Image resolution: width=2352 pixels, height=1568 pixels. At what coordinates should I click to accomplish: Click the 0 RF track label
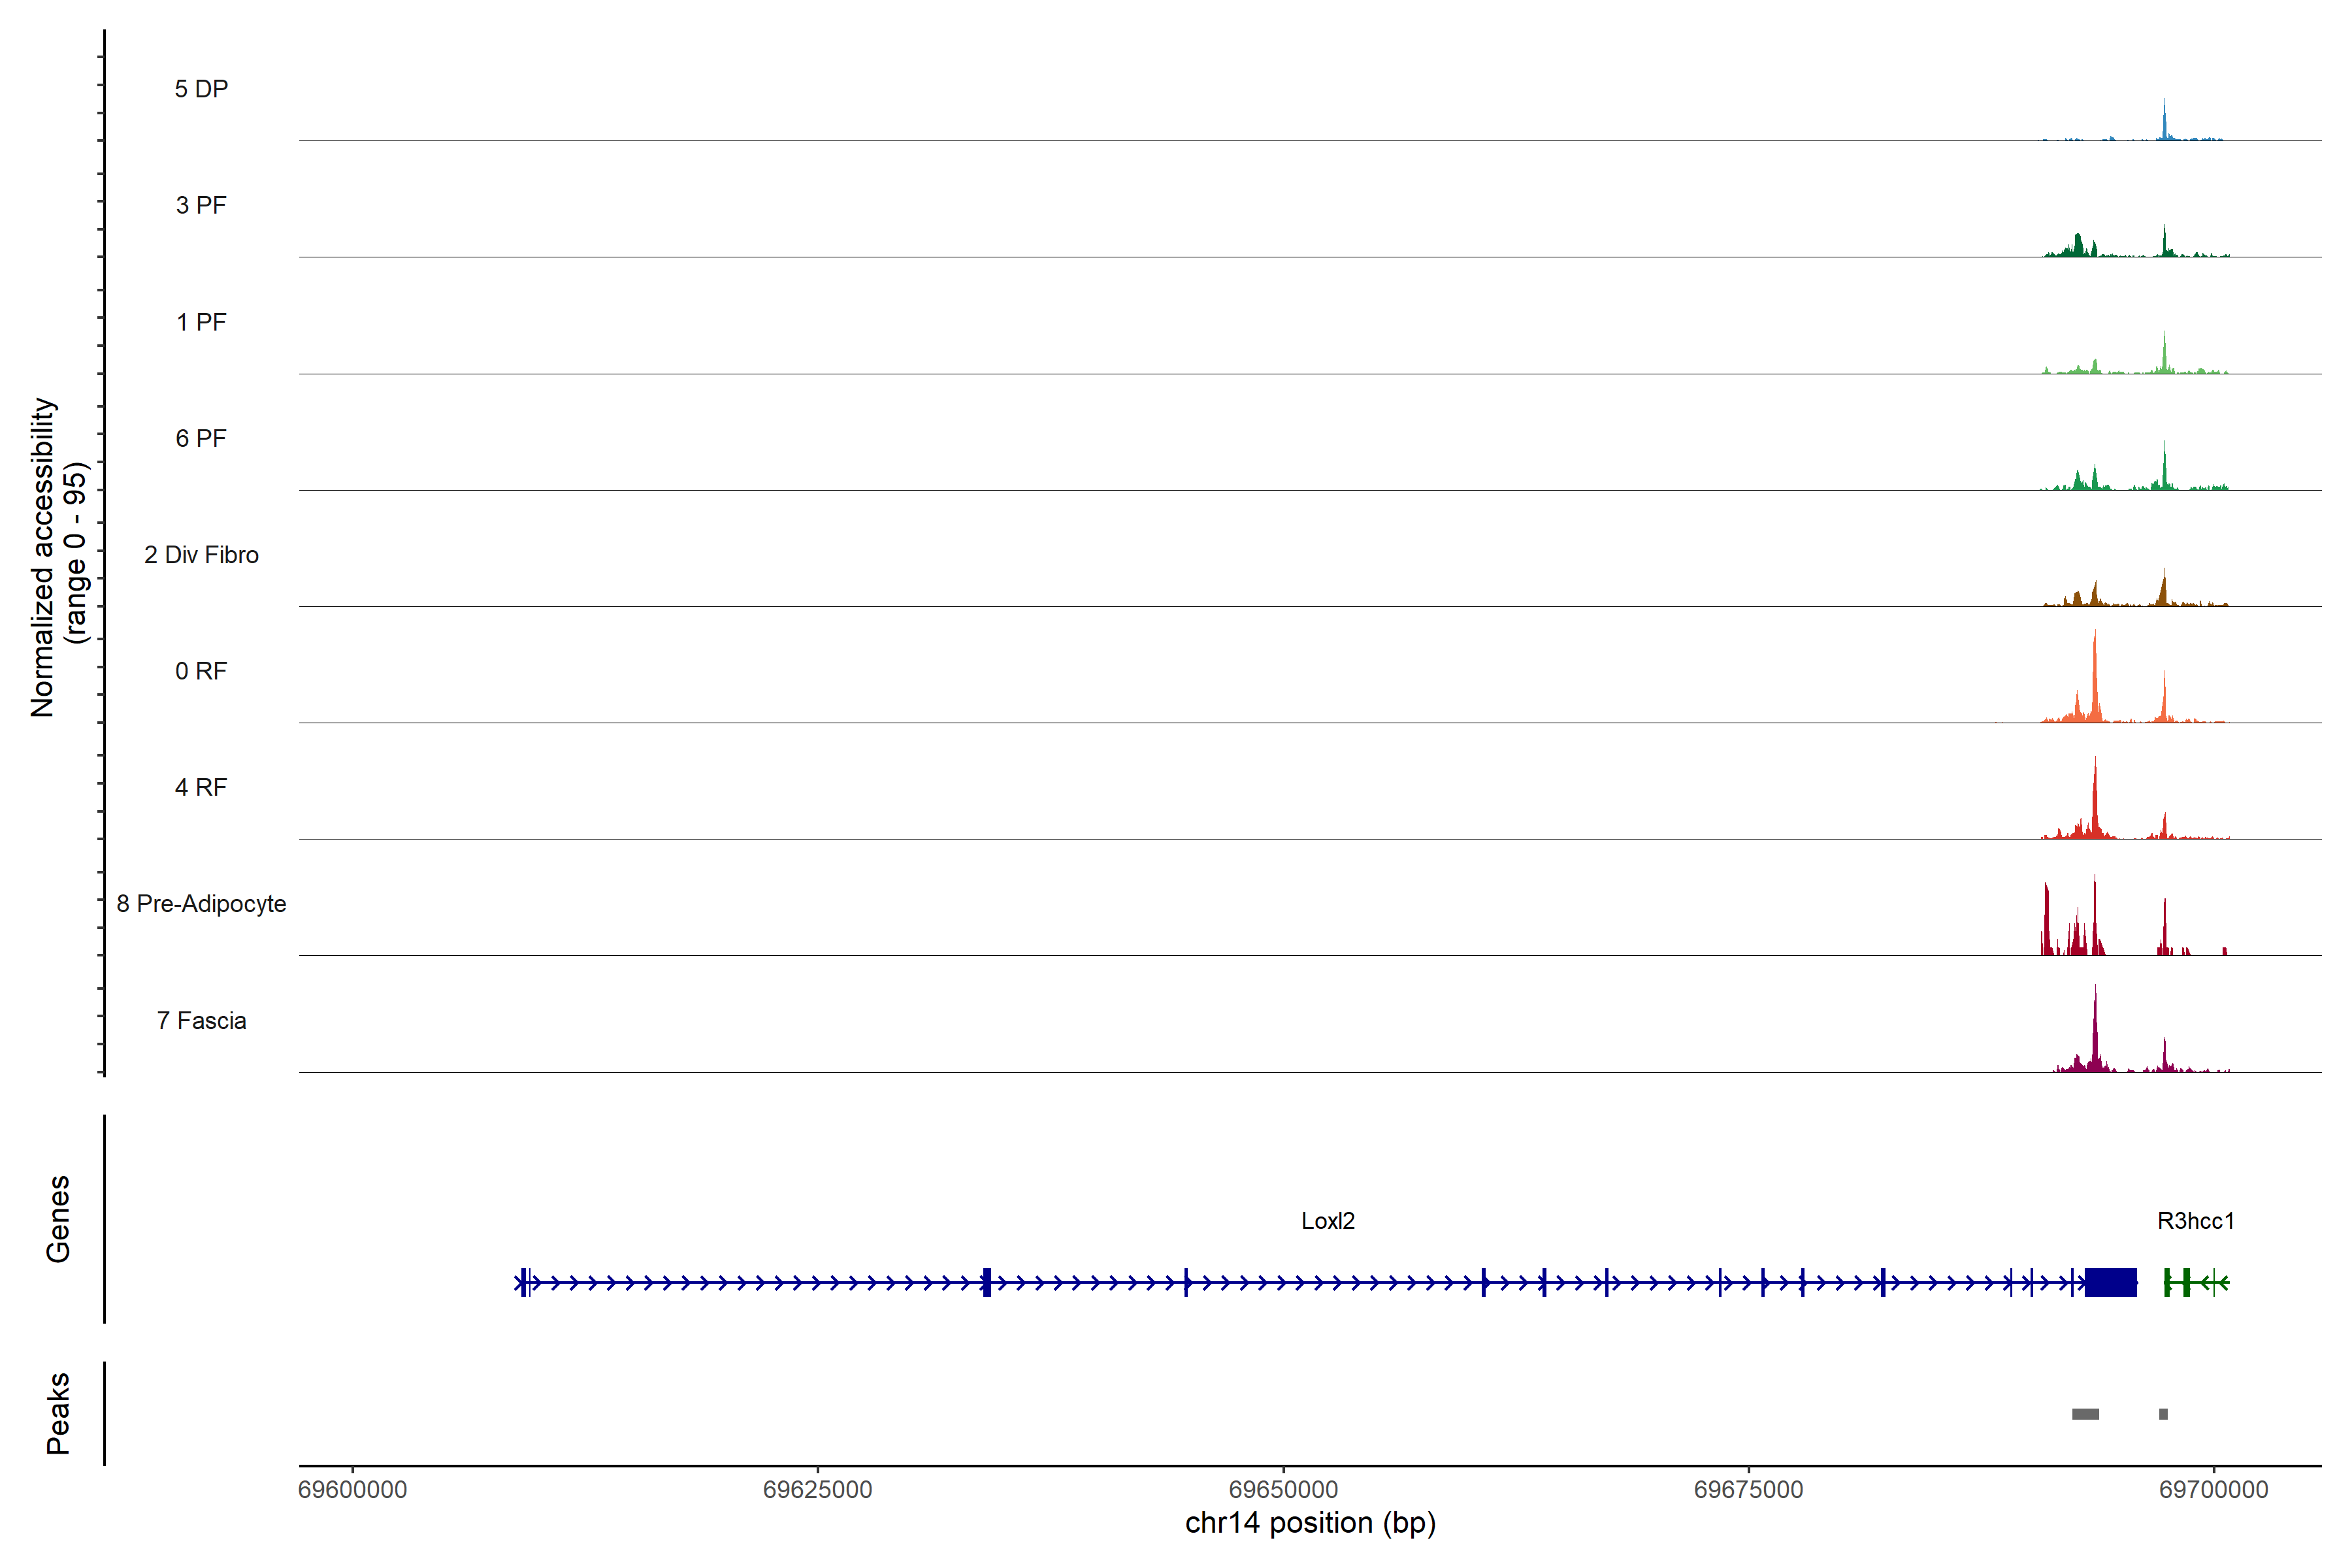click(x=201, y=671)
